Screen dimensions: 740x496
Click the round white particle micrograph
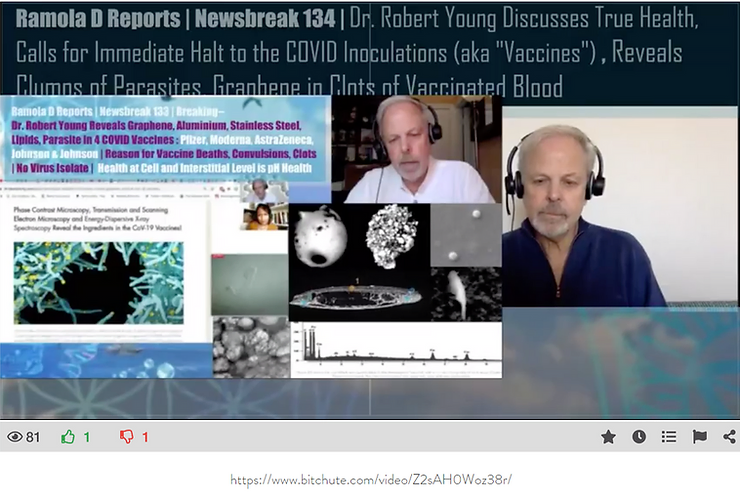pyautogui.click(x=322, y=236)
